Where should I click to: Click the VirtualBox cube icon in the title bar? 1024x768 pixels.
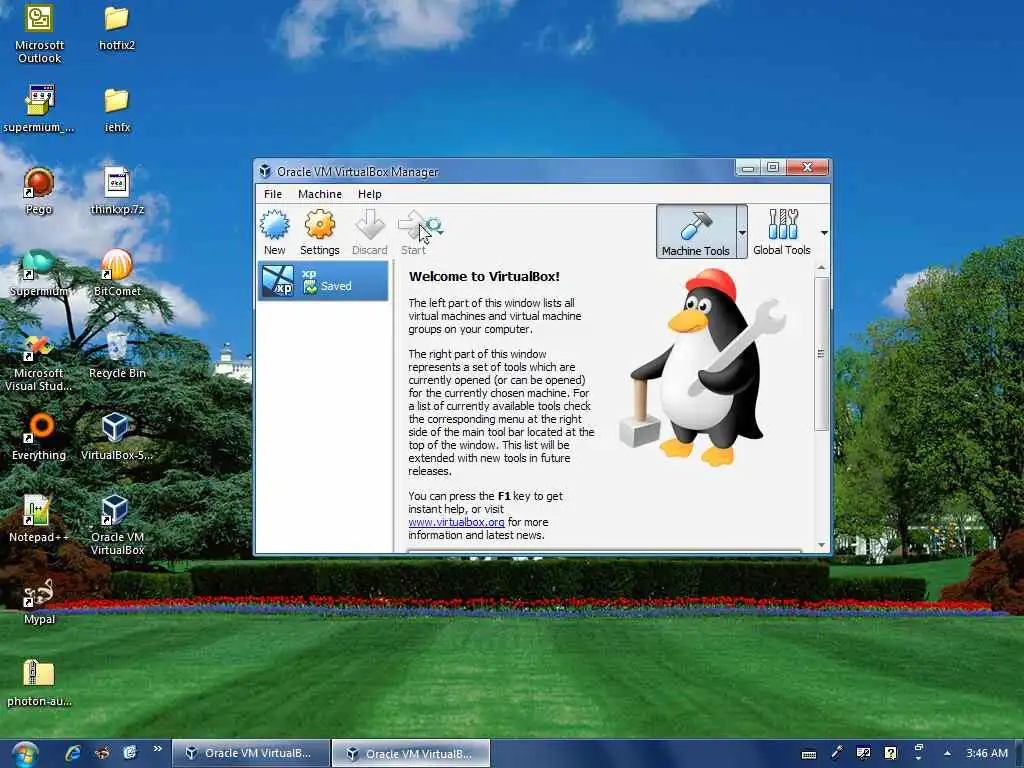tap(264, 172)
